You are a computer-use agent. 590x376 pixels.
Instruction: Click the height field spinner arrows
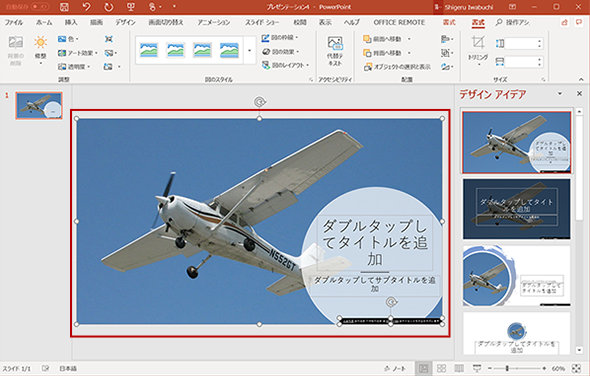(x=540, y=43)
